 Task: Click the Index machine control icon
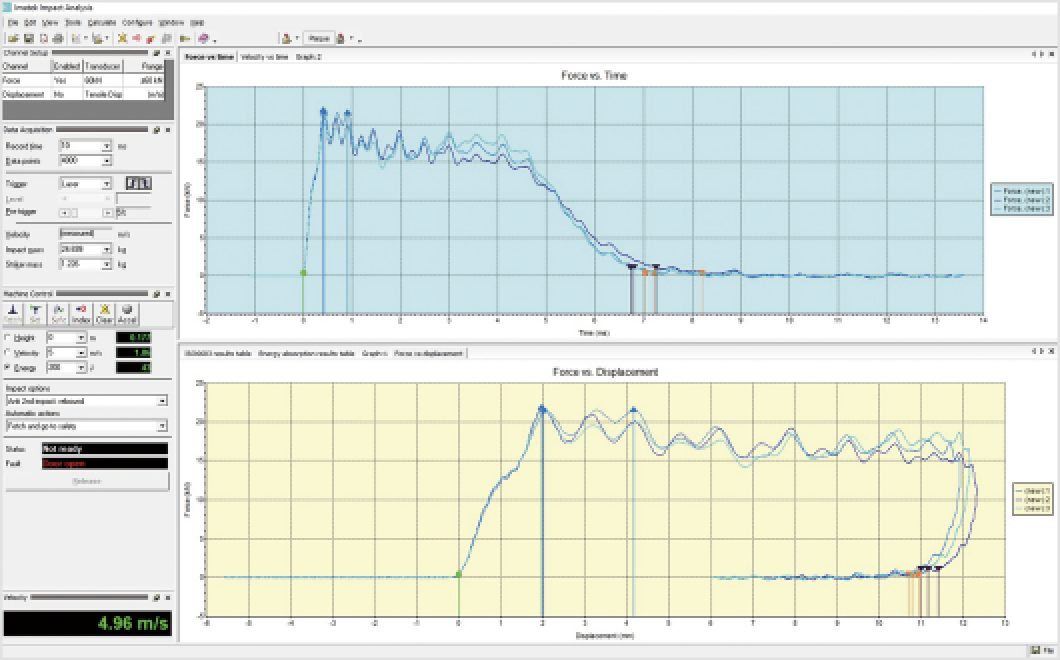82,313
